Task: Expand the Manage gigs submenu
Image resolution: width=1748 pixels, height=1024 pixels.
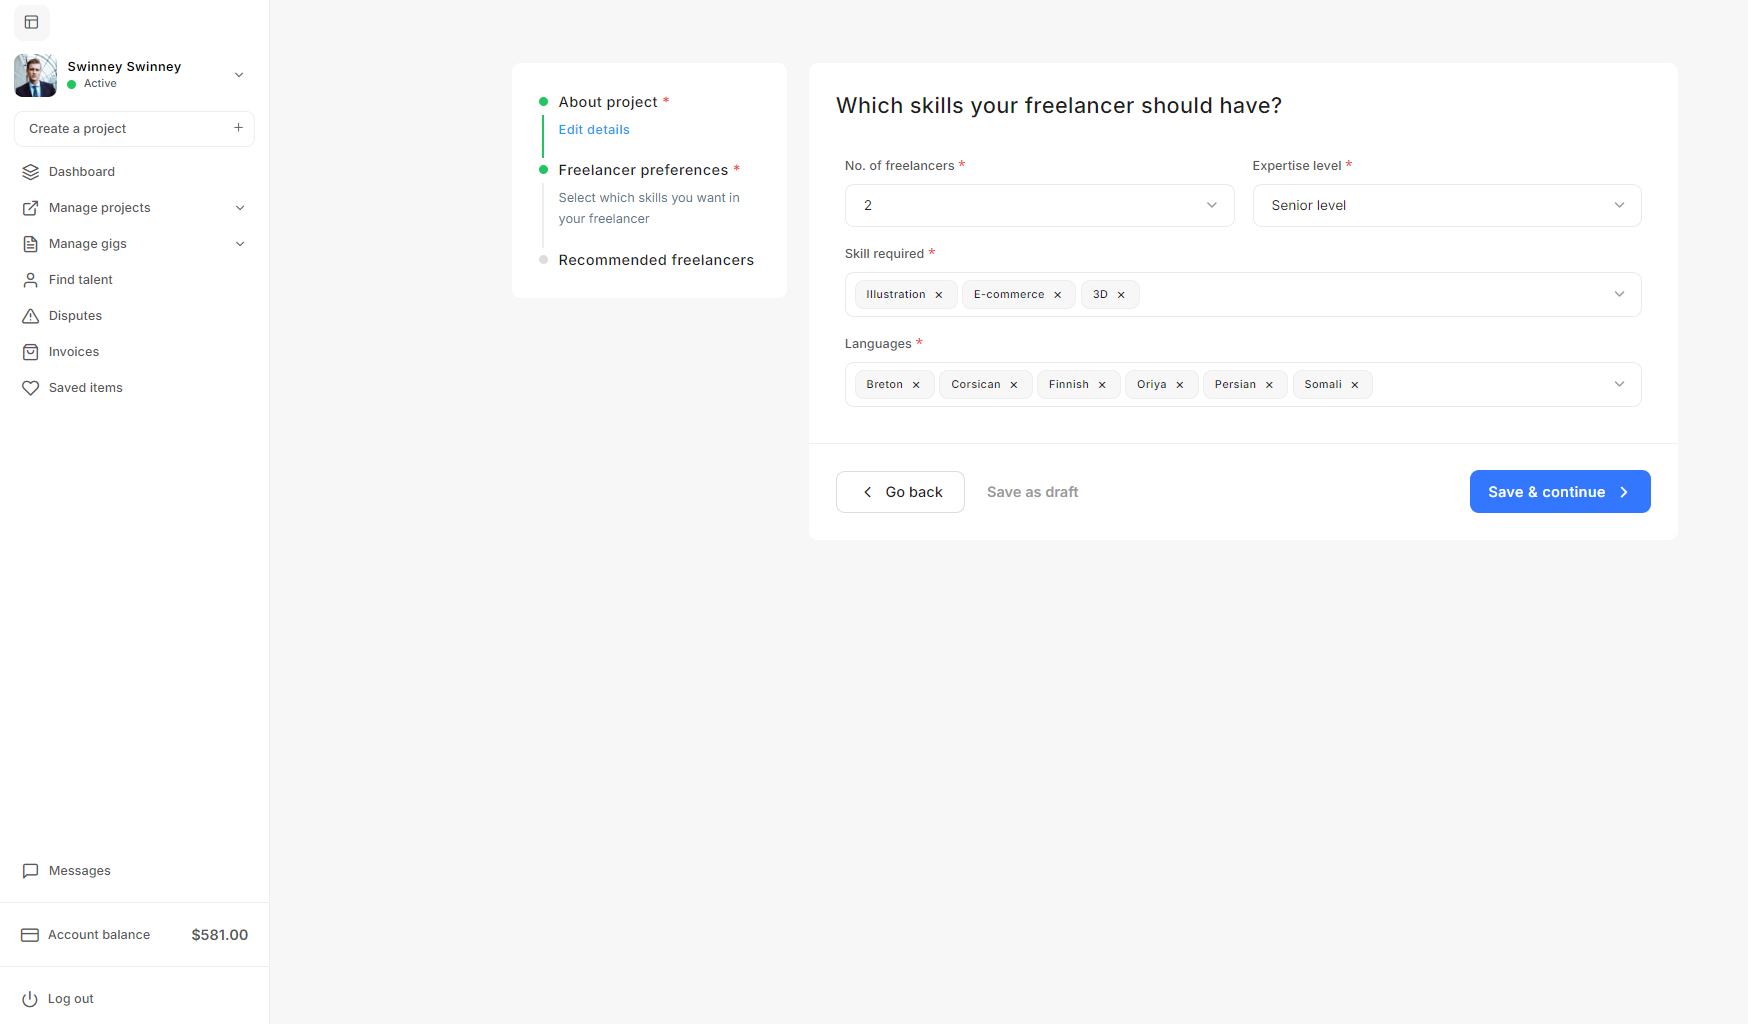Action: (x=239, y=244)
